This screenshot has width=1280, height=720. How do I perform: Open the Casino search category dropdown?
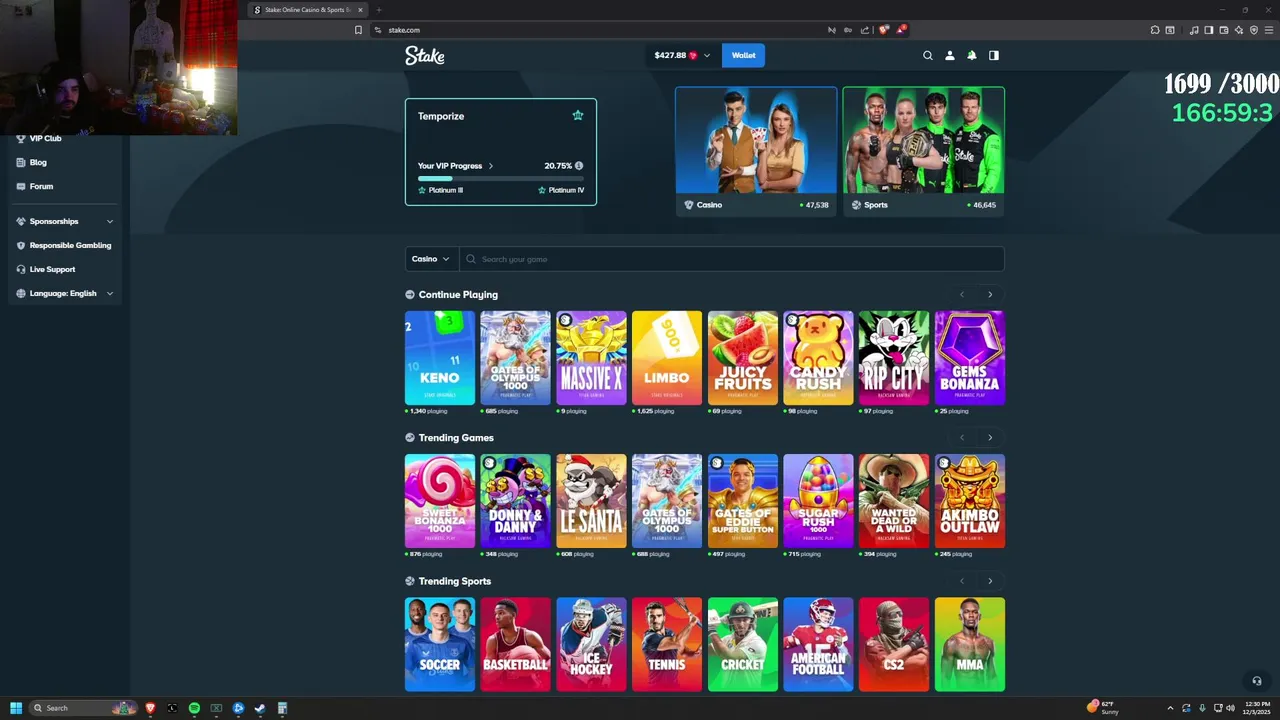pyautogui.click(x=432, y=259)
